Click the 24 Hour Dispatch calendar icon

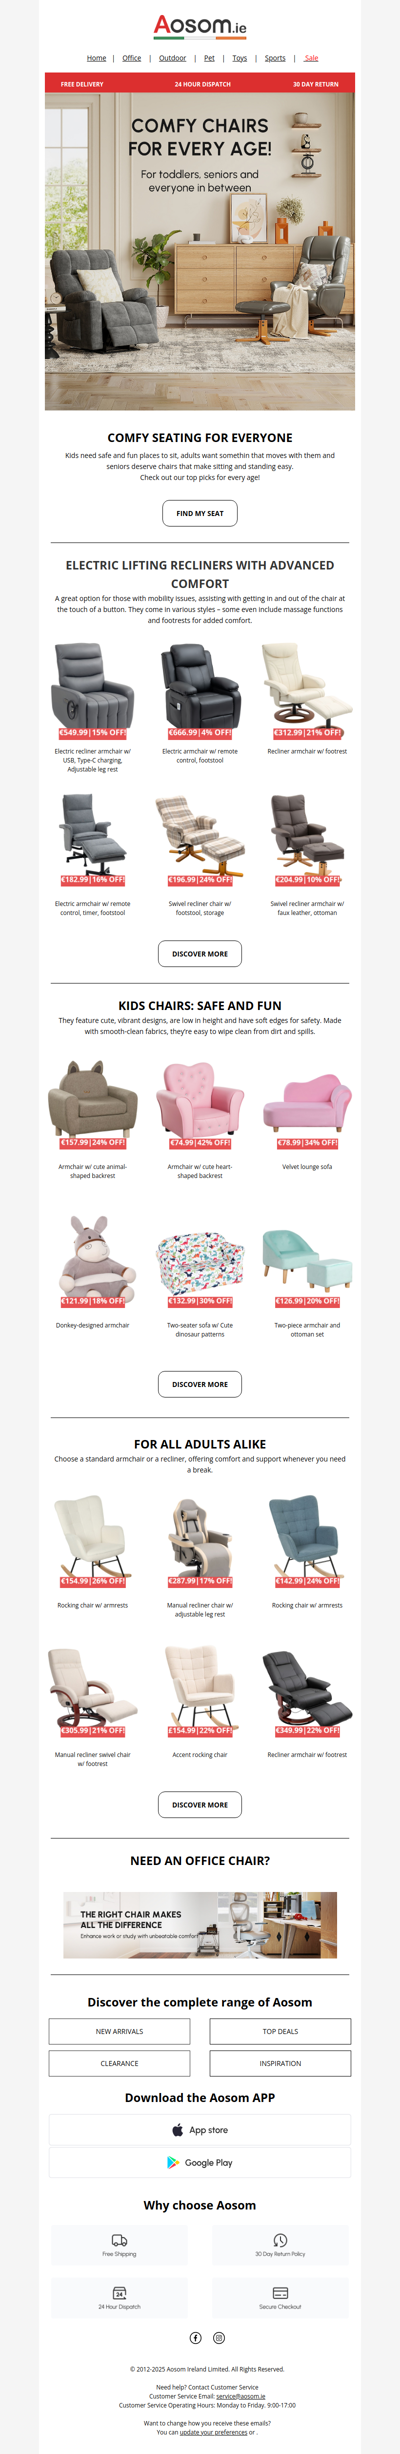tap(119, 2293)
